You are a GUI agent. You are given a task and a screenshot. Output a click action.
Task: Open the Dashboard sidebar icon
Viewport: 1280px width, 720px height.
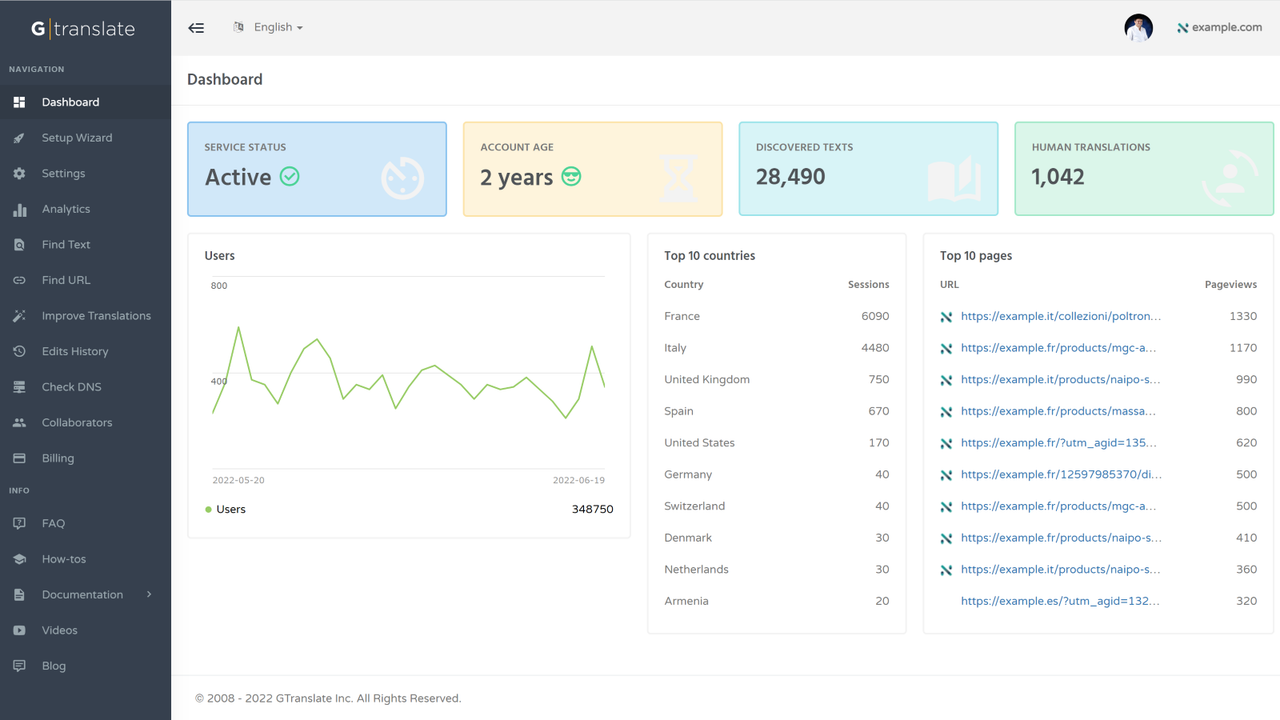20,101
